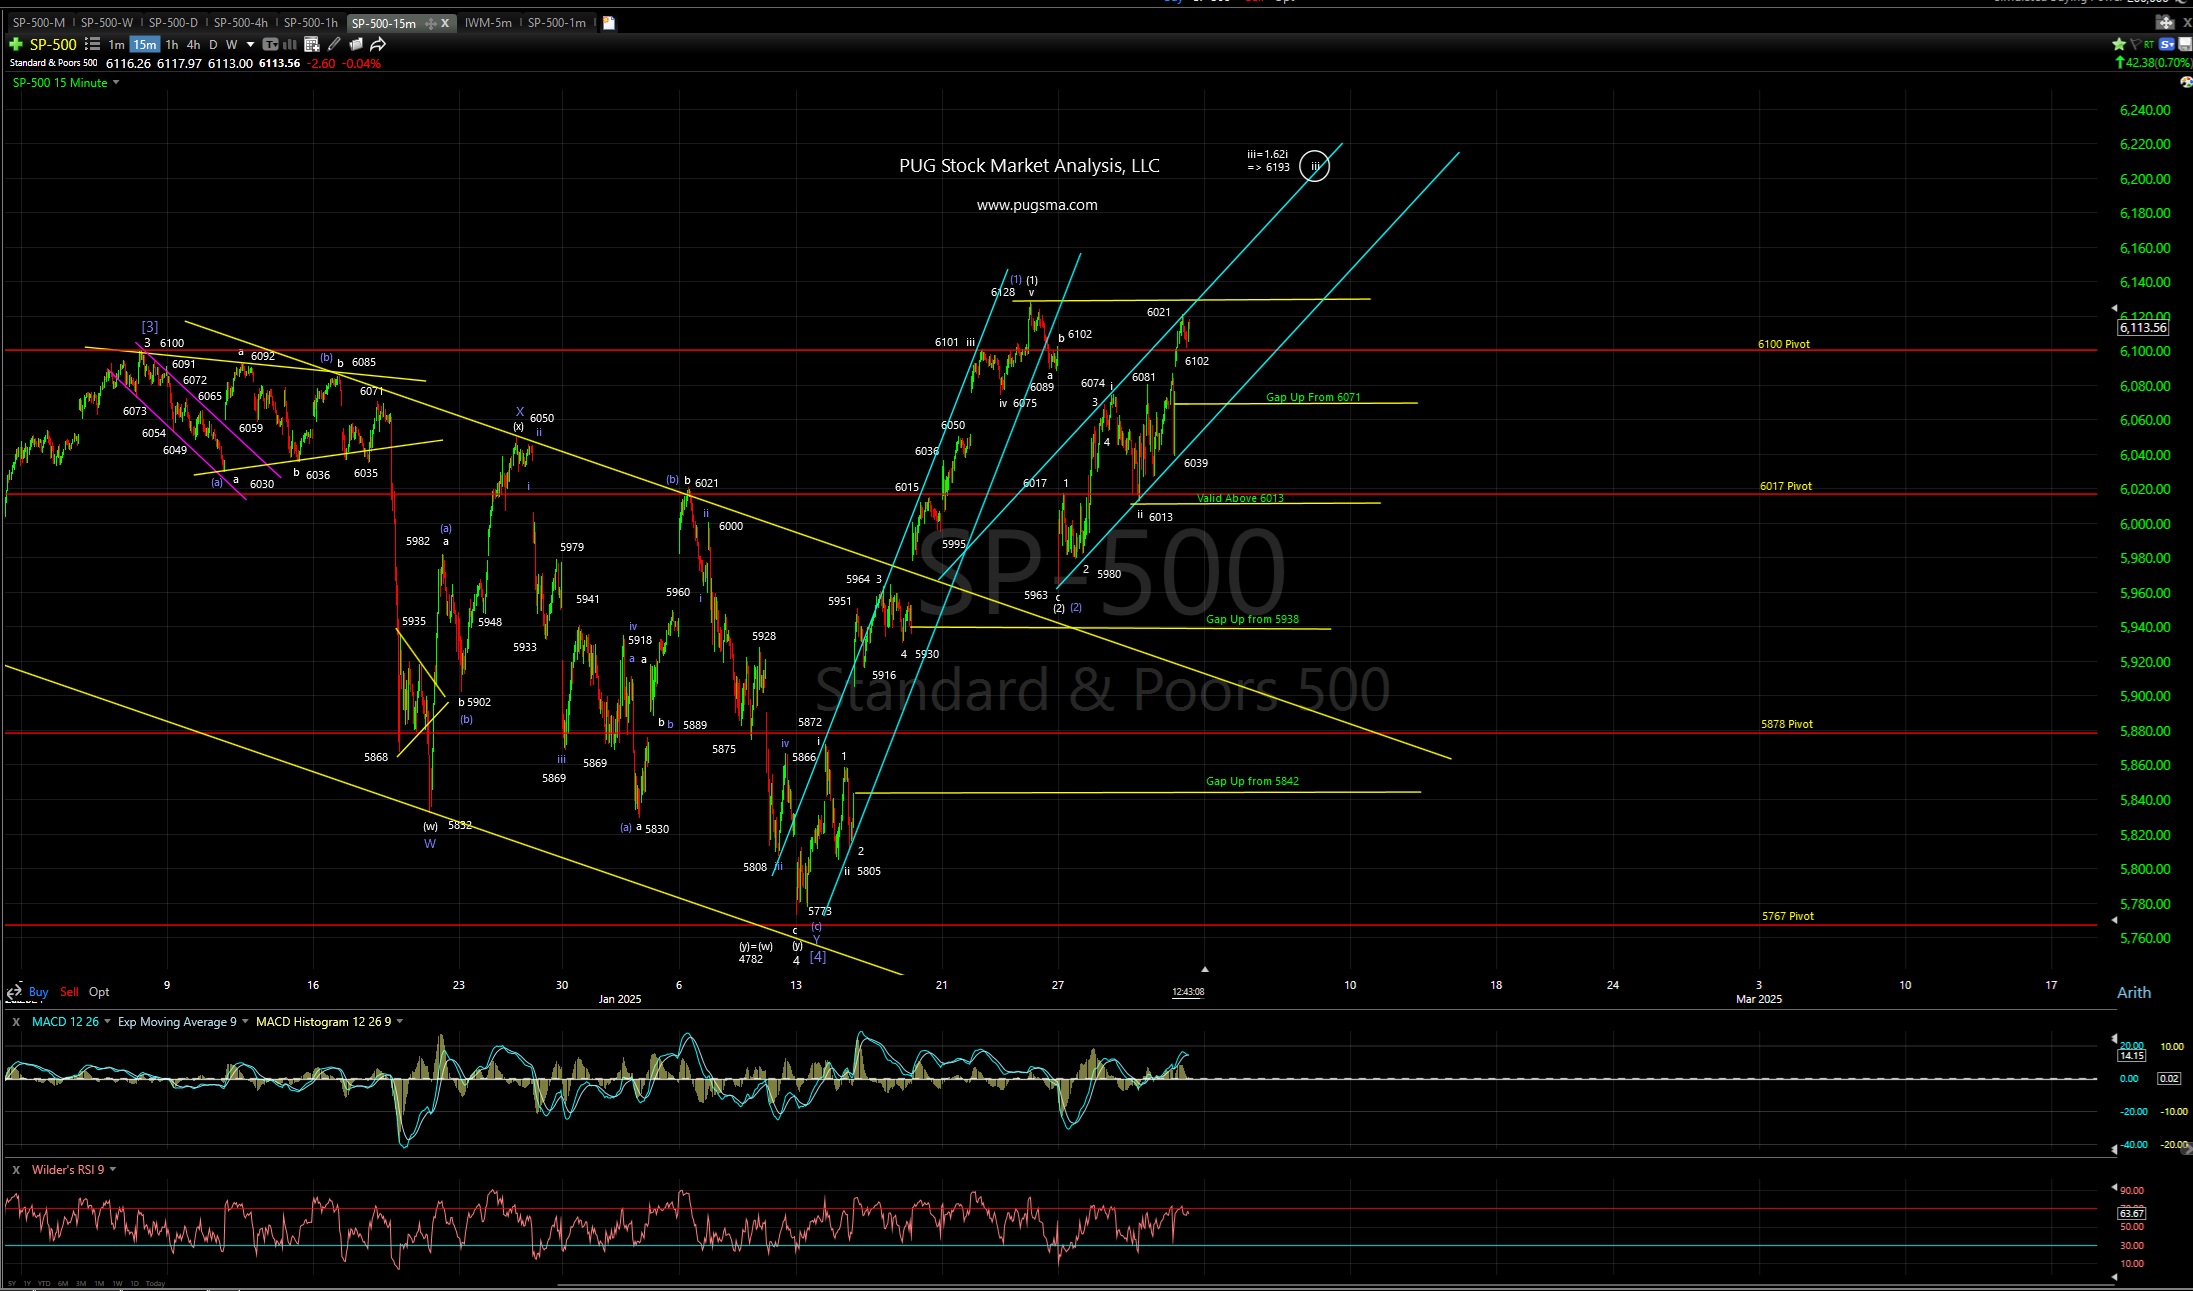The height and width of the screenshot is (1291, 2193).
Task: Open the watchlist icon next to SP-500
Action: (x=92, y=45)
